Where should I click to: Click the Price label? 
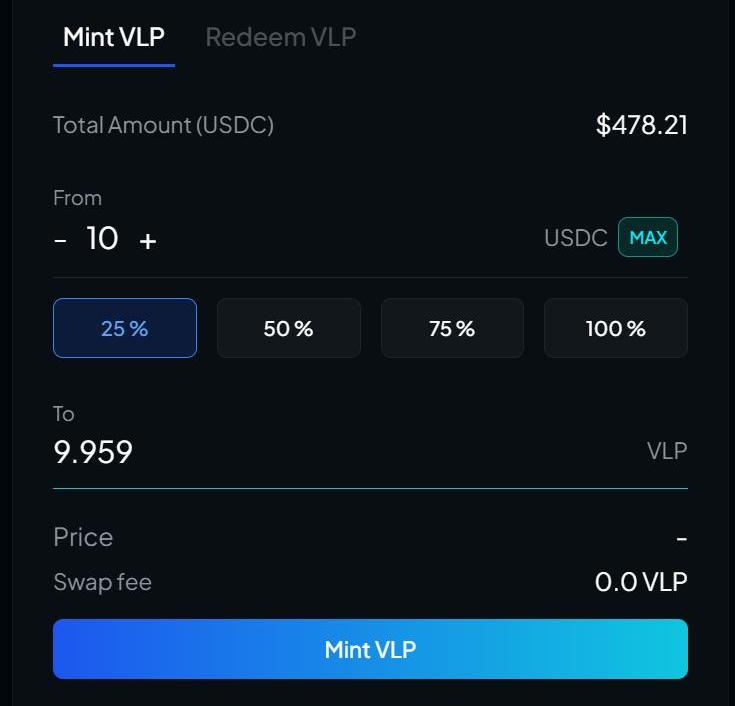pos(83,537)
